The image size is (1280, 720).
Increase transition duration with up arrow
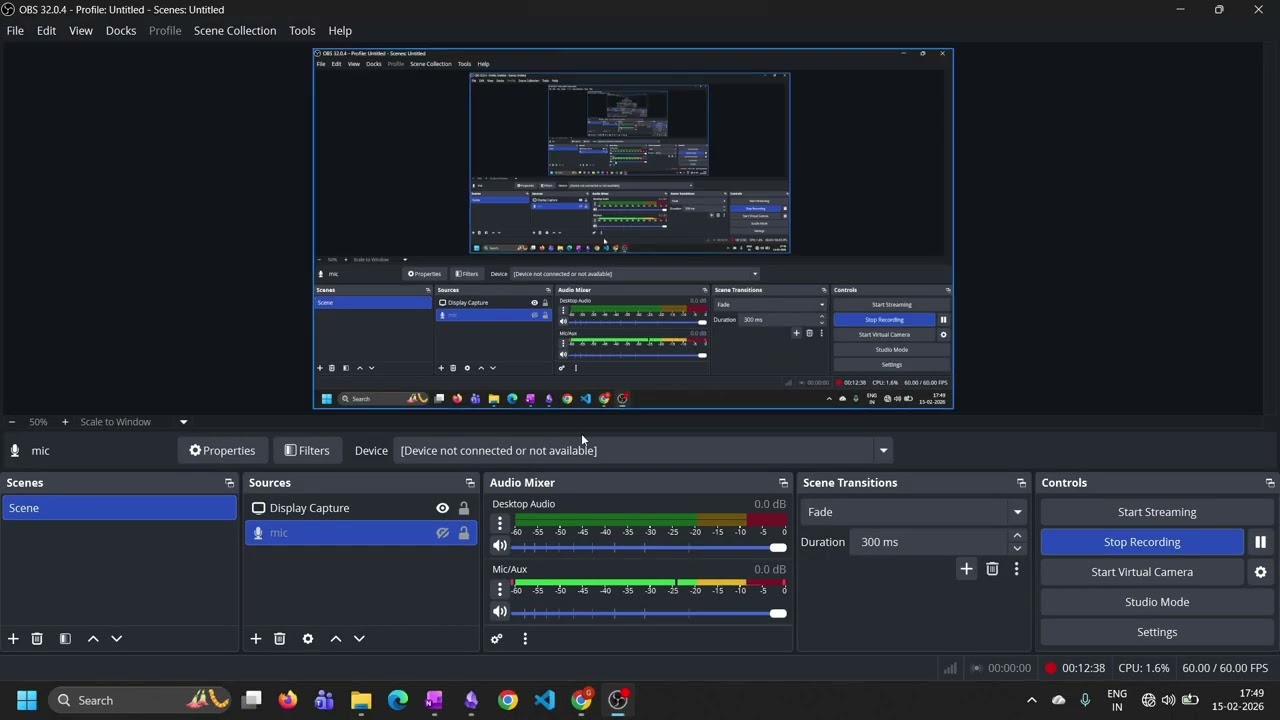click(x=1017, y=536)
